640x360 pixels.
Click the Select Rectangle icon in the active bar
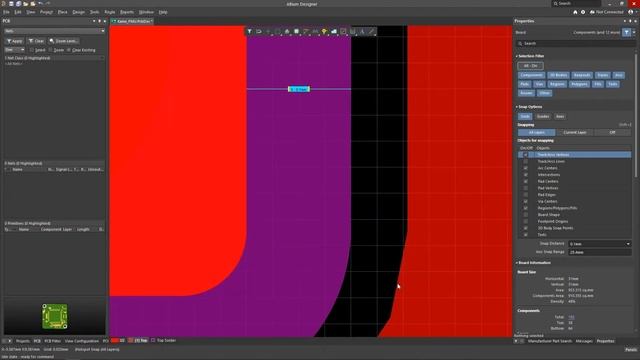pos(278,31)
